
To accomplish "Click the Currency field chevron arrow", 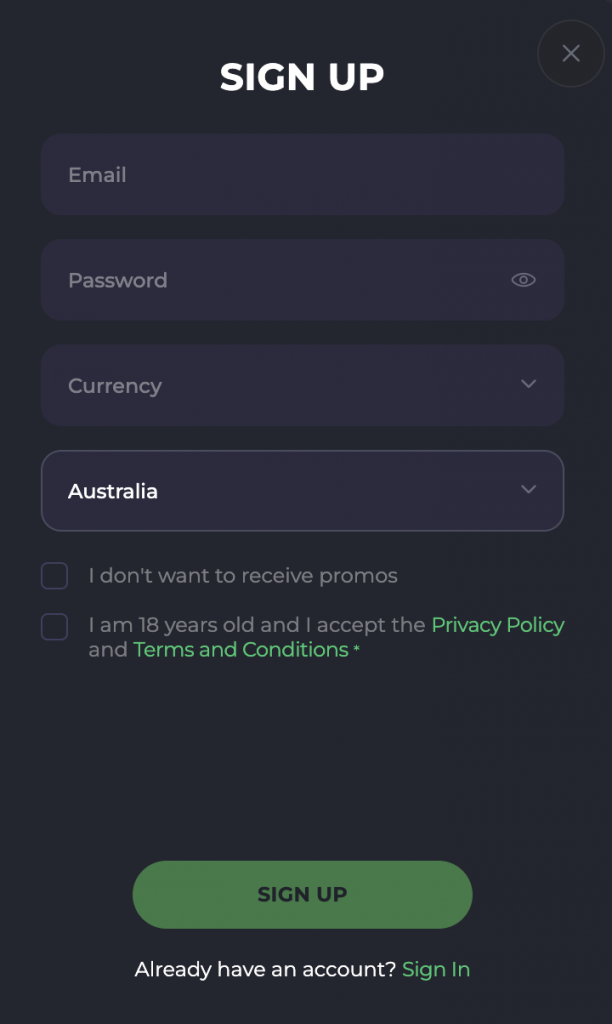I will point(529,383).
